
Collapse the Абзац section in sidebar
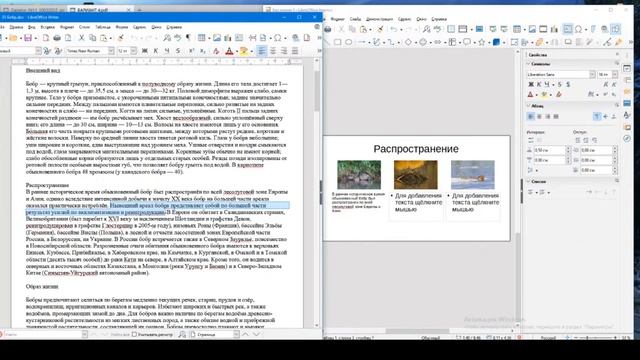point(529,106)
